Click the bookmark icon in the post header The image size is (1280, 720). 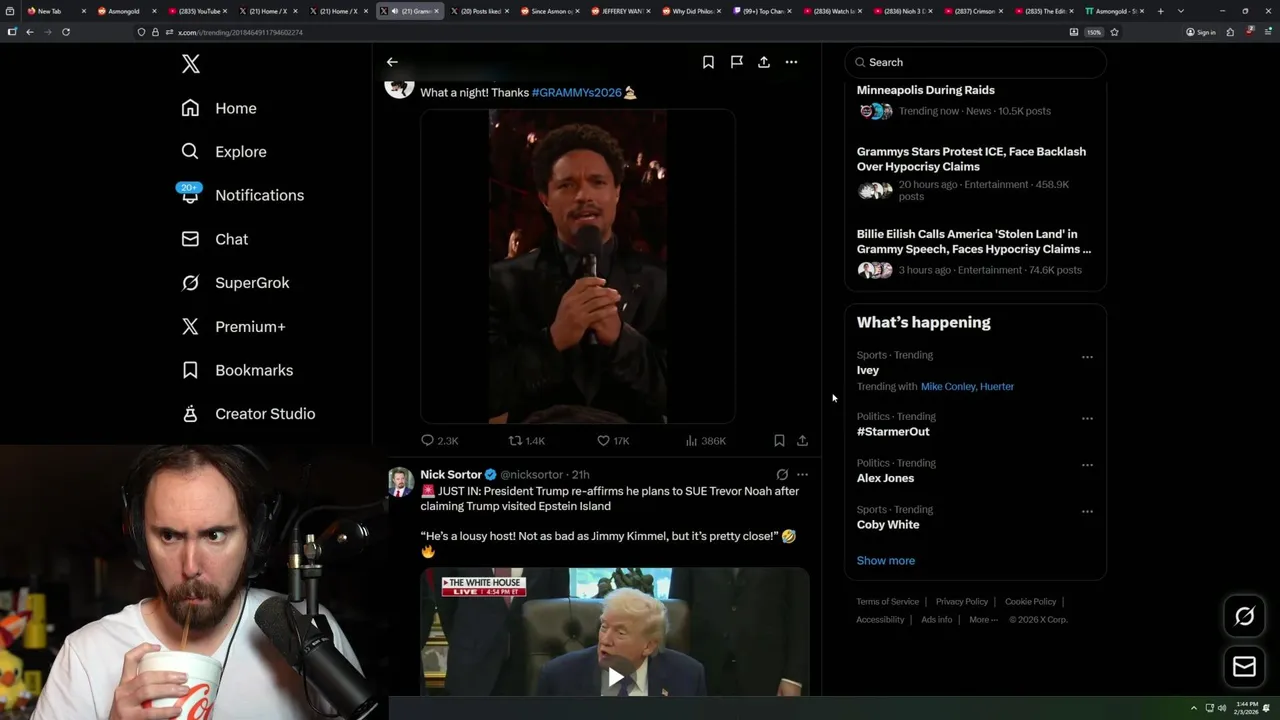(x=708, y=62)
